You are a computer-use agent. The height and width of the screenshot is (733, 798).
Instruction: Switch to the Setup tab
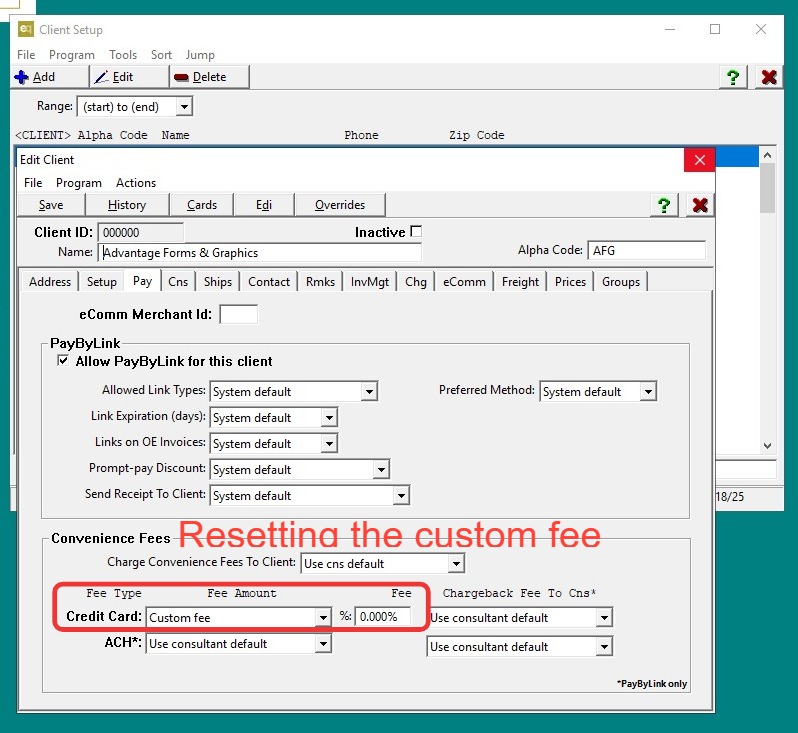pyautogui.click(x=102, y=281)
